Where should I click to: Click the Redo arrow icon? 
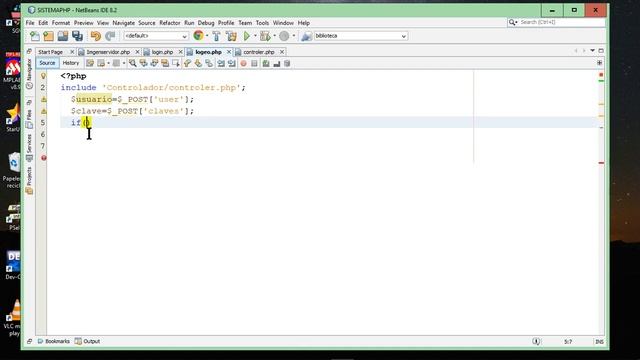pyautogui.click(x=110, y=36)
